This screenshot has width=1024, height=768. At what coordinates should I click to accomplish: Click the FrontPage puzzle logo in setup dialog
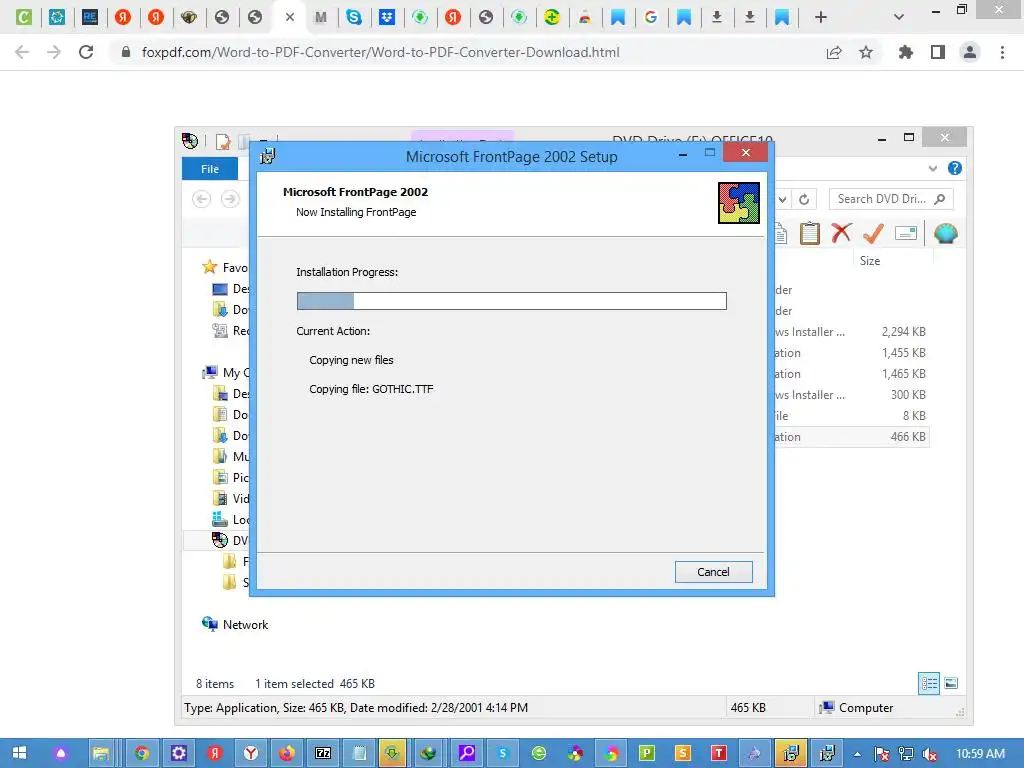[x=739, y=203]
